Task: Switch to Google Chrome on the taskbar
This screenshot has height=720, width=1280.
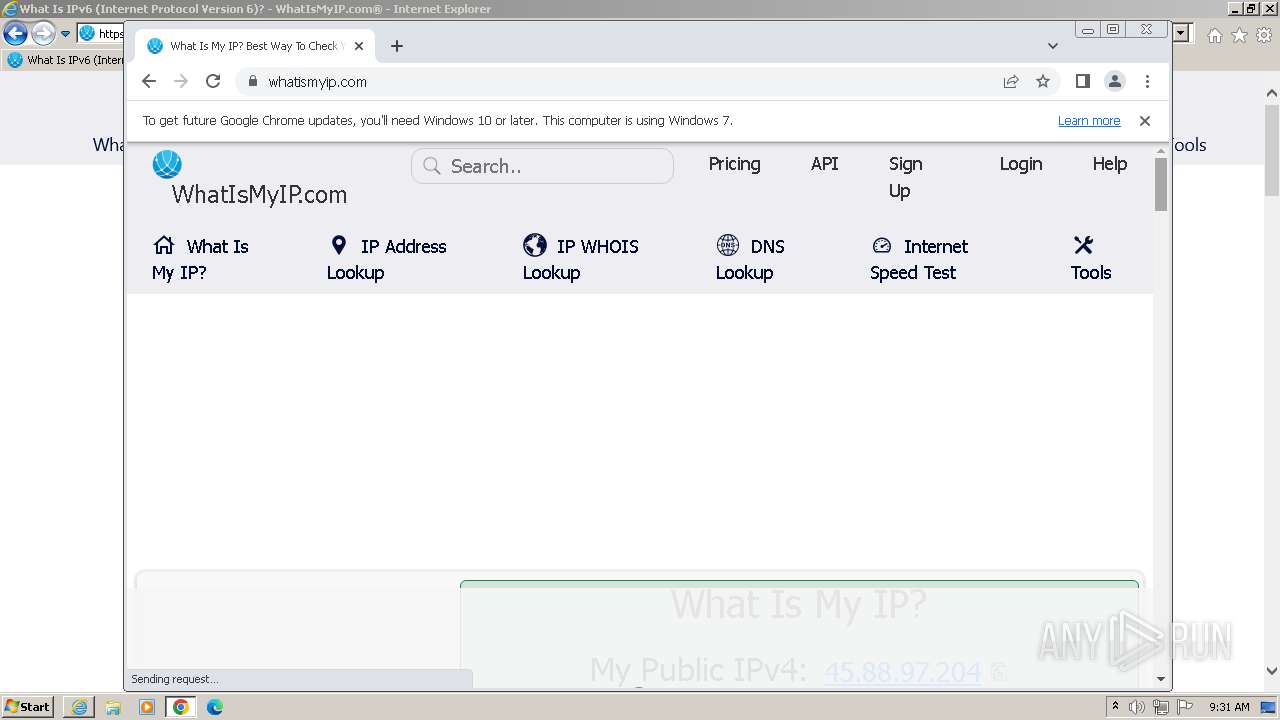Action: click(x=181, y=707)
